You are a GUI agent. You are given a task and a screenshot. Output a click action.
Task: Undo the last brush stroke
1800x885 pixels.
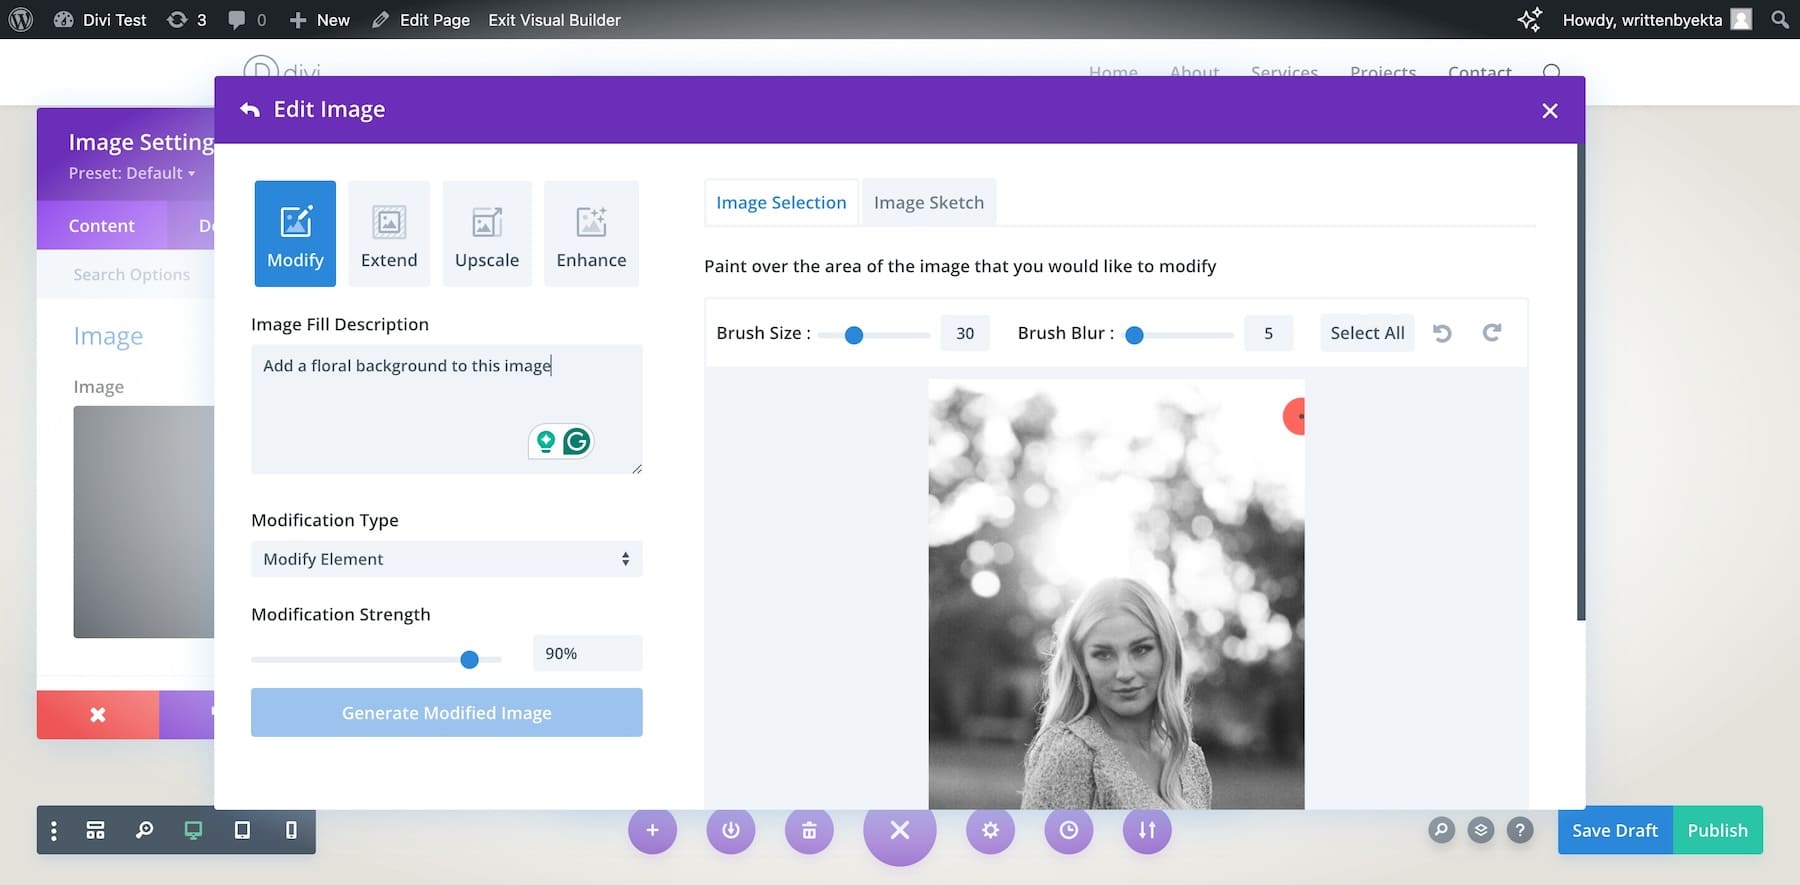point(1442,333)
